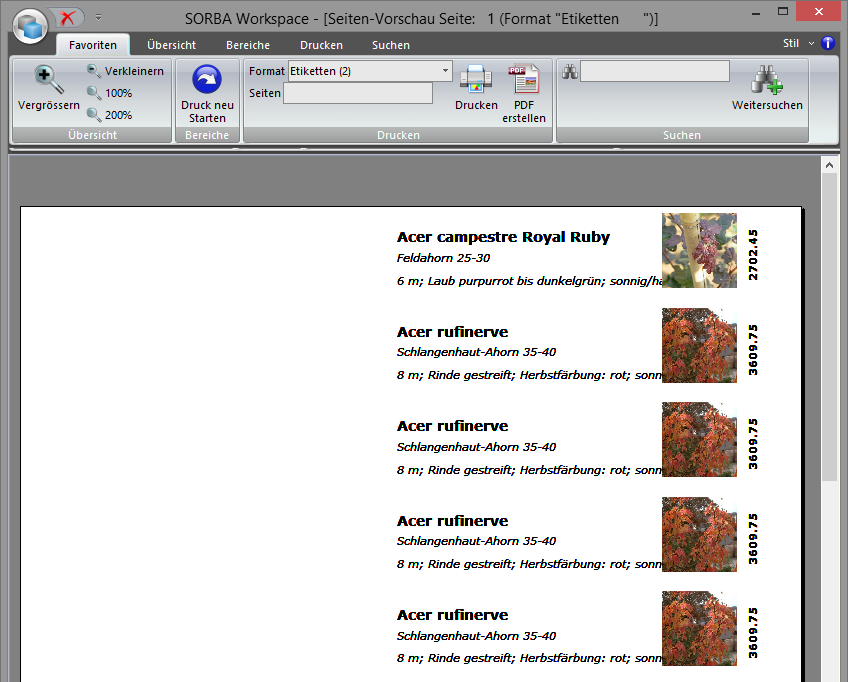Switch to the Suchen ribbon tab
848x682 pixels.
point(390,45)
